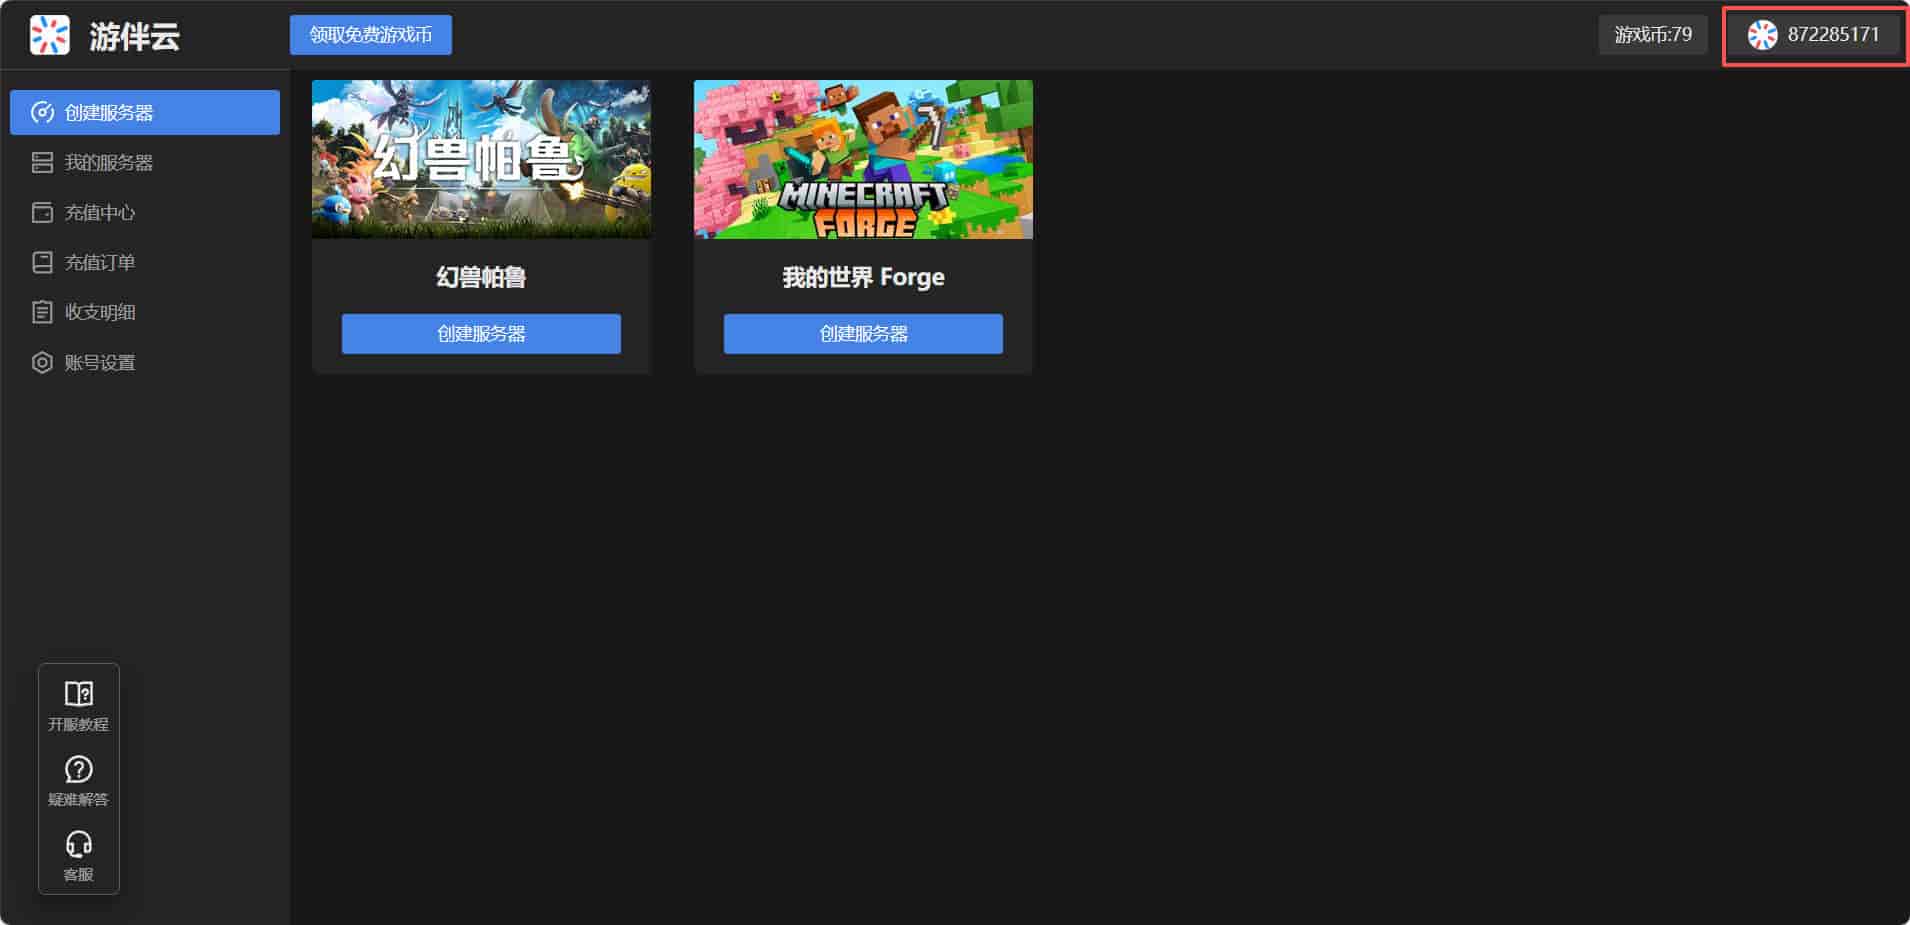Click the 游伴云 logo icon
Image resolution: width=1910 pixels, height=925 pixels.
click(x=49, y=35)
